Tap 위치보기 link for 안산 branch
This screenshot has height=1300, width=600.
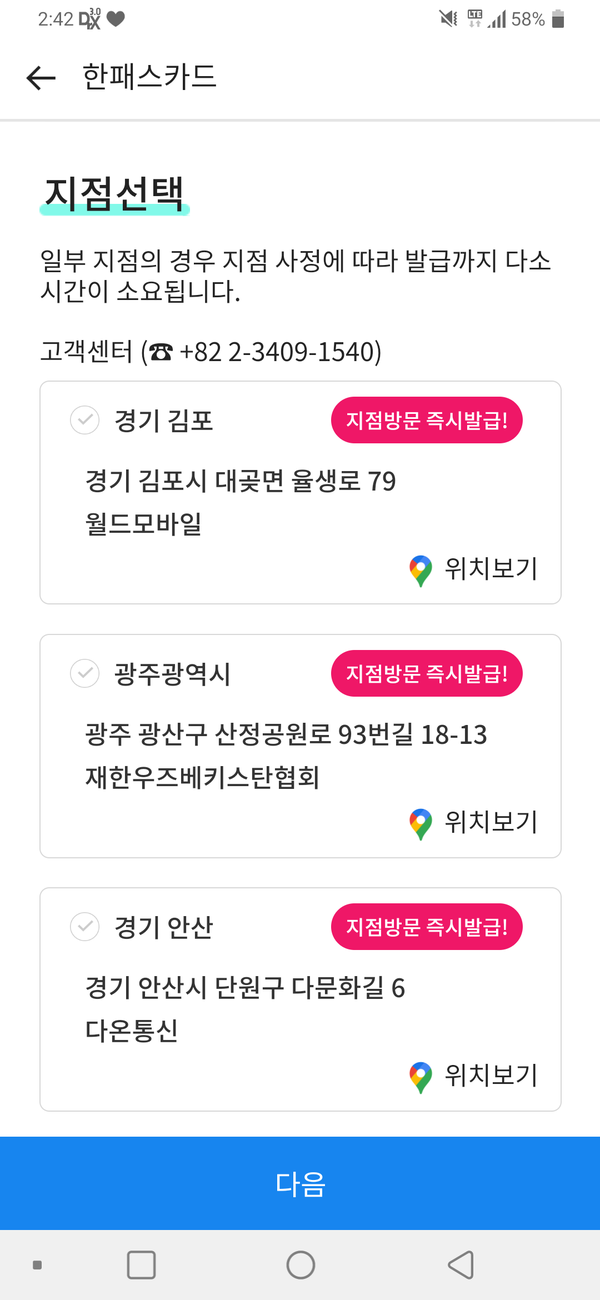[491, 1075]
